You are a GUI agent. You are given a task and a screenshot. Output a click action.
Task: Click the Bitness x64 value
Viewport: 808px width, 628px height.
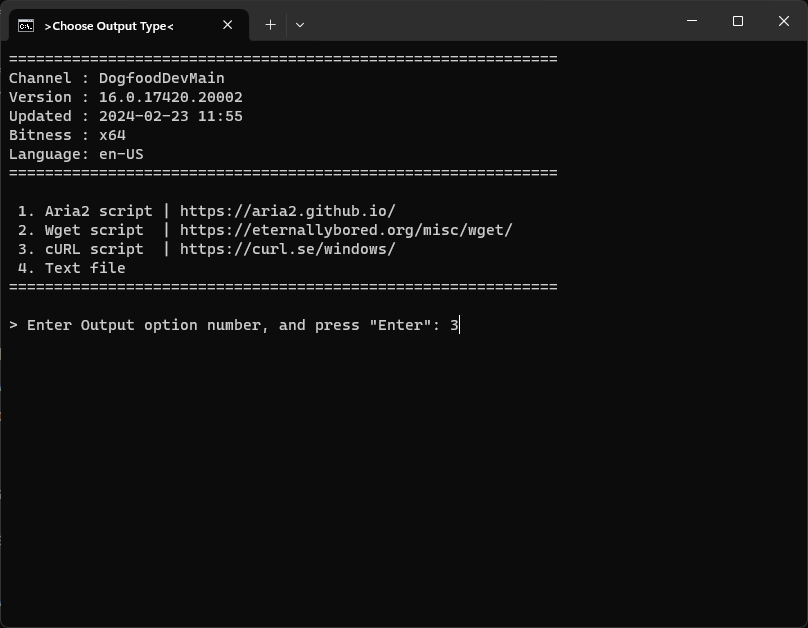tap(112, 135)
